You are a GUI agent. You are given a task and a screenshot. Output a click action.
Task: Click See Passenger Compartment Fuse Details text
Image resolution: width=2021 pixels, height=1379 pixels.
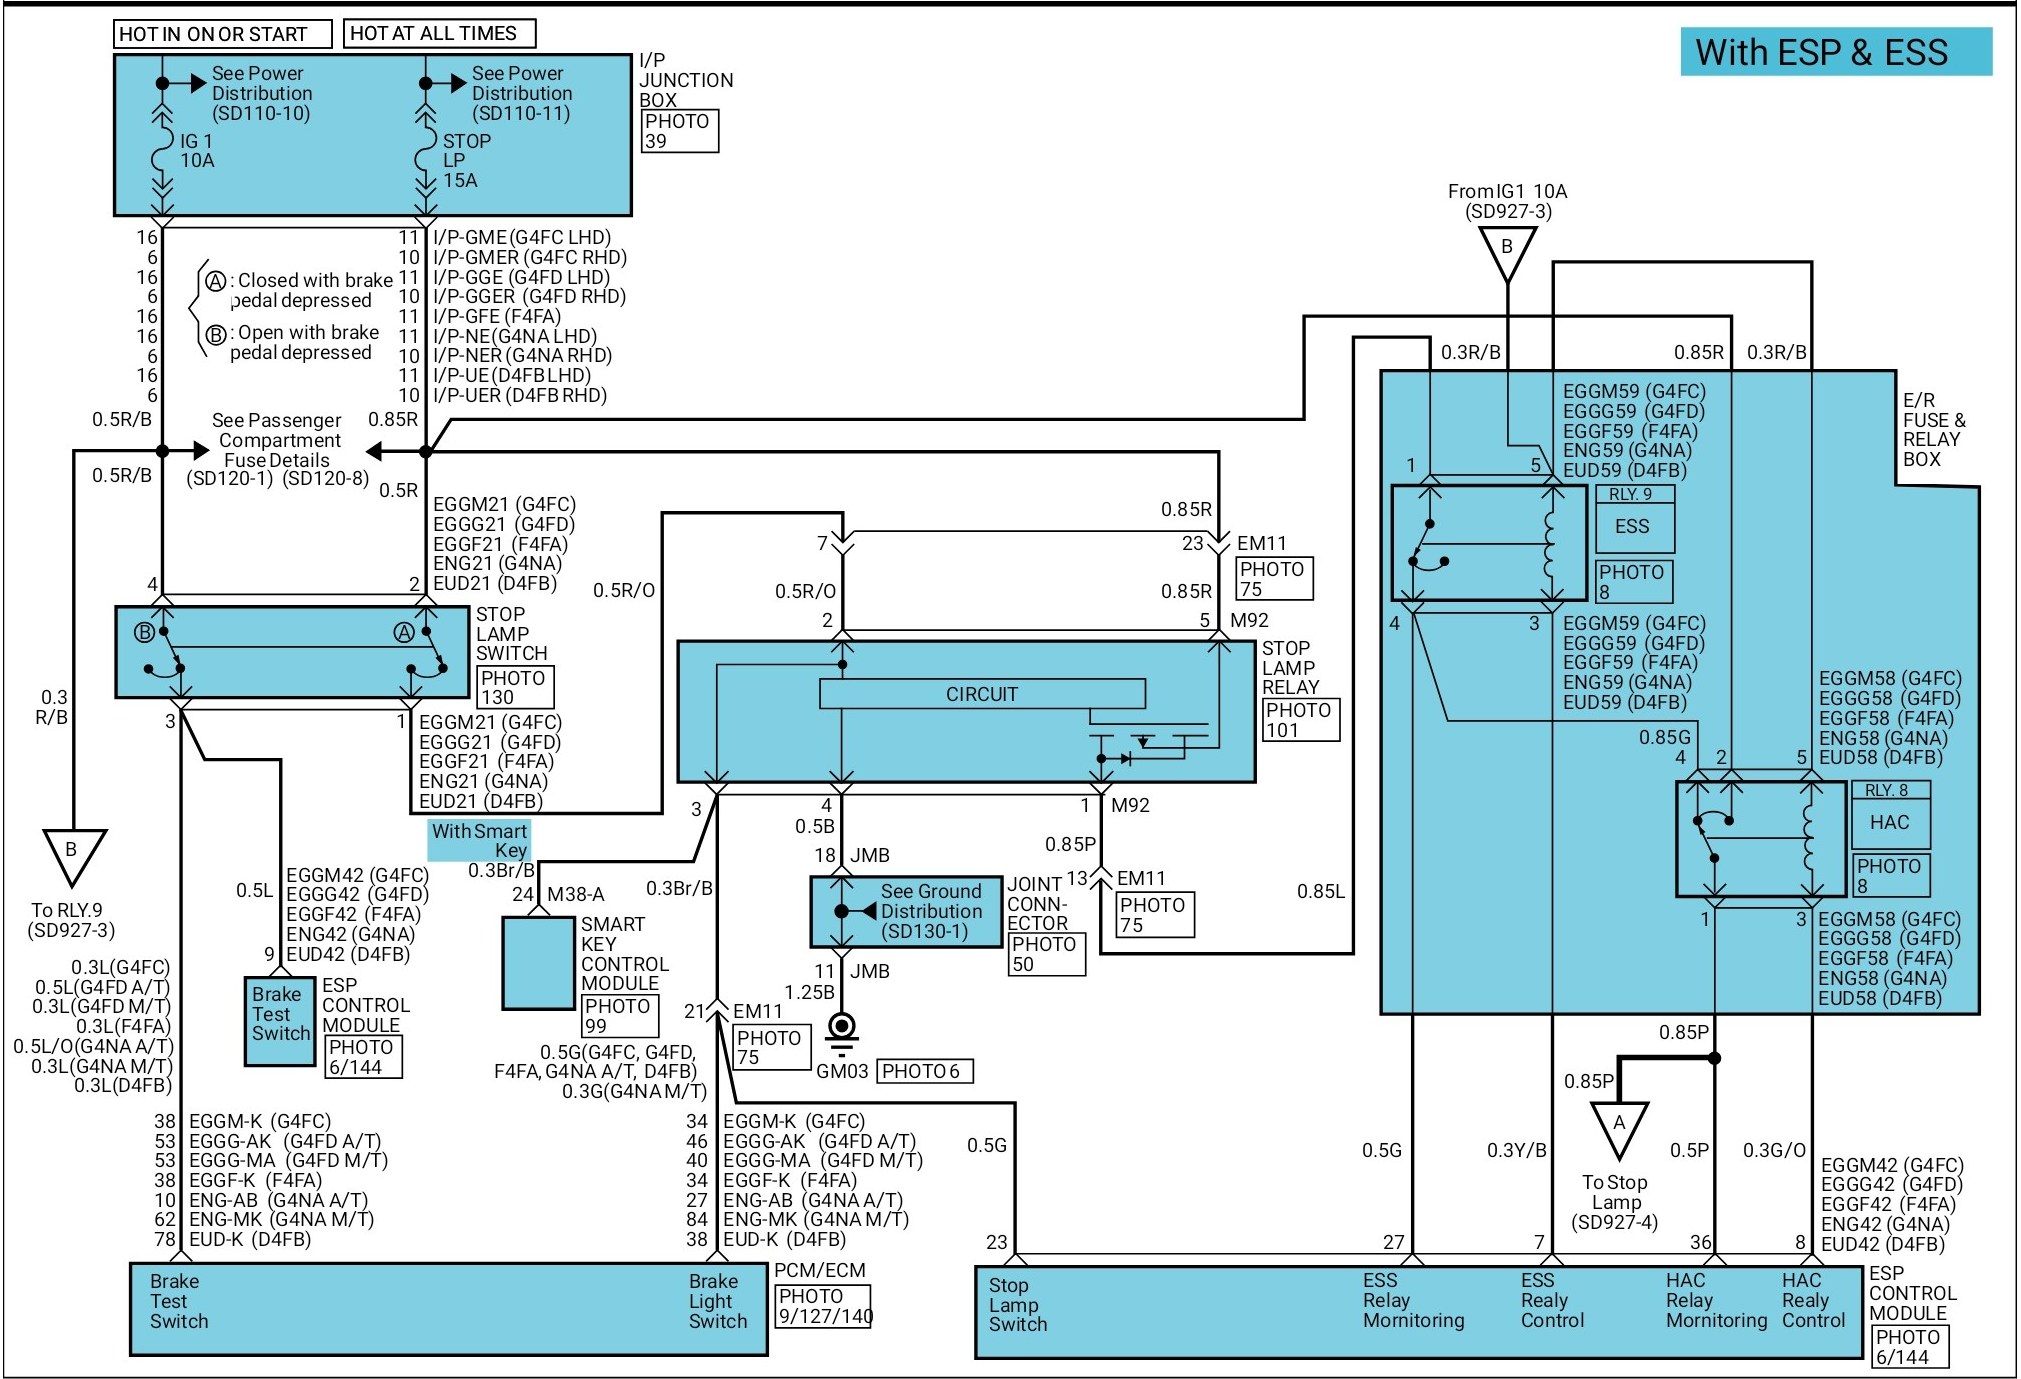pos(277,440)
